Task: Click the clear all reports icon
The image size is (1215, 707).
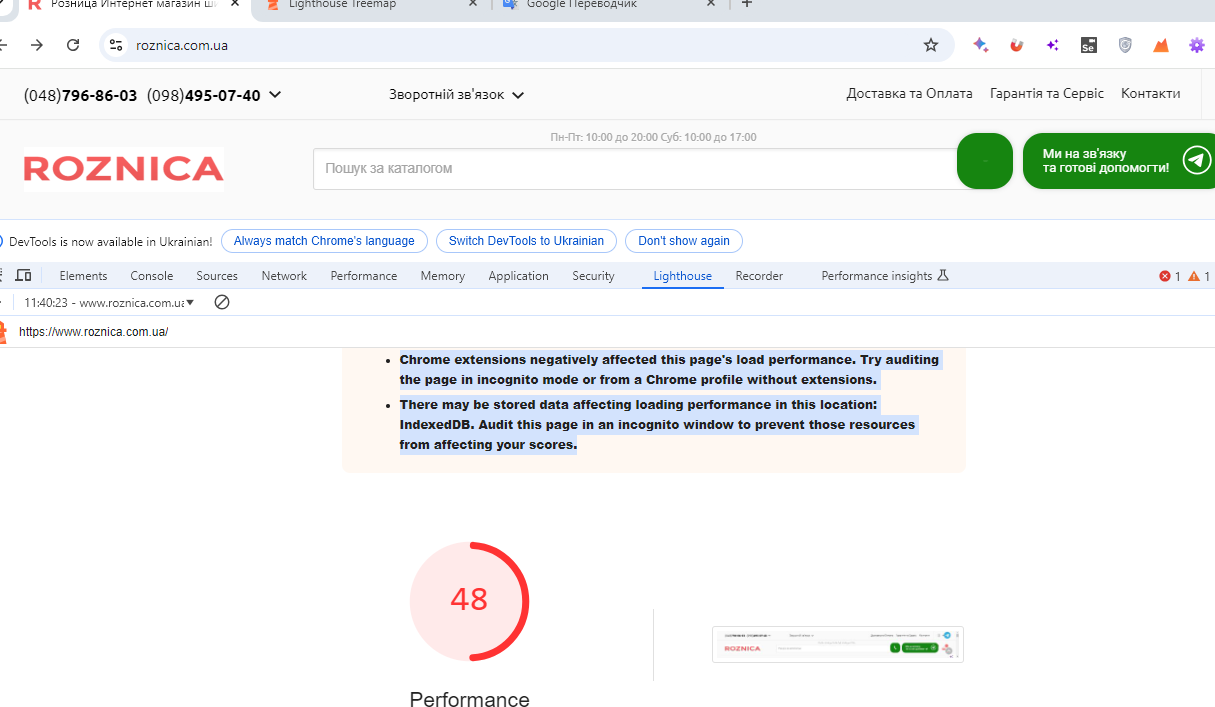Action: pos(222,302)
